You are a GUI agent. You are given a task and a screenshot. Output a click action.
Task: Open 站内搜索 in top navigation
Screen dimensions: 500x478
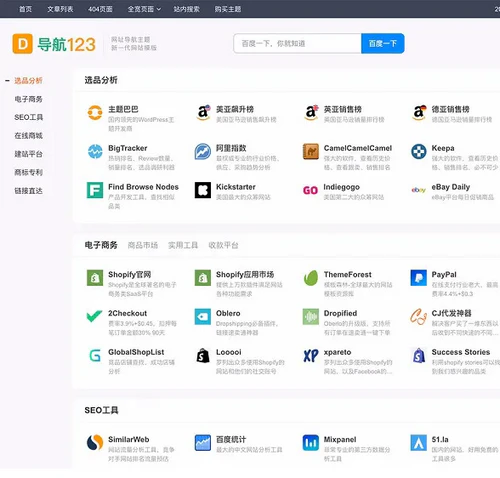[x=187, y=9]
